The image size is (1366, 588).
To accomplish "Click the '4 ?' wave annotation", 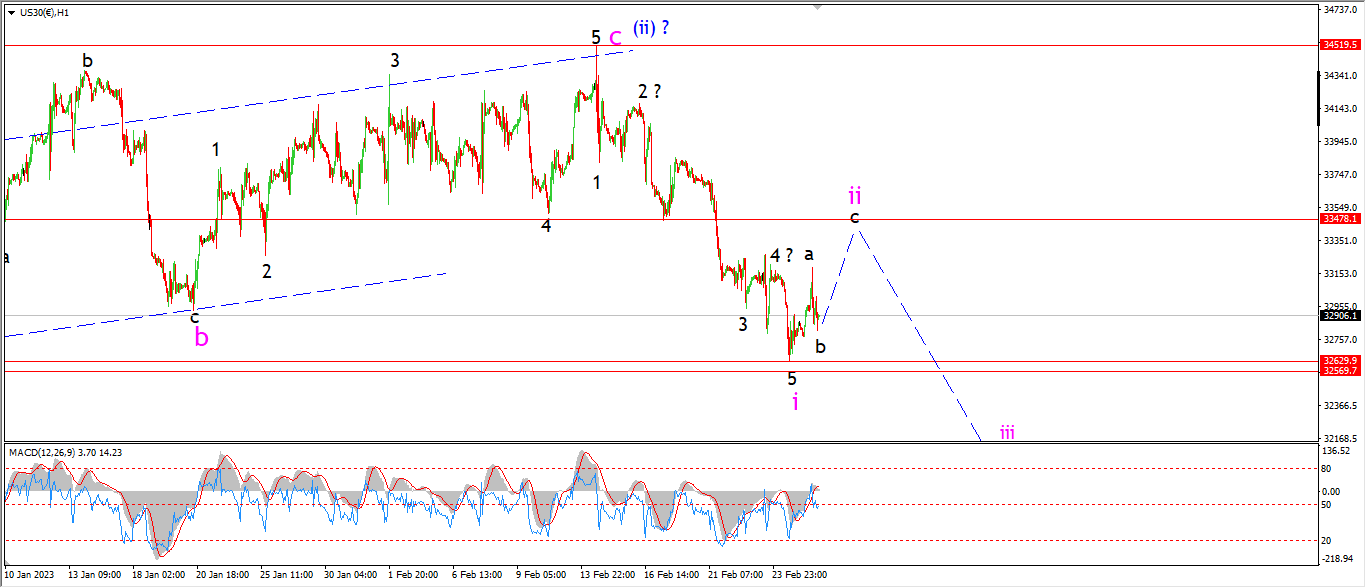I will click(x=781, y=255).
